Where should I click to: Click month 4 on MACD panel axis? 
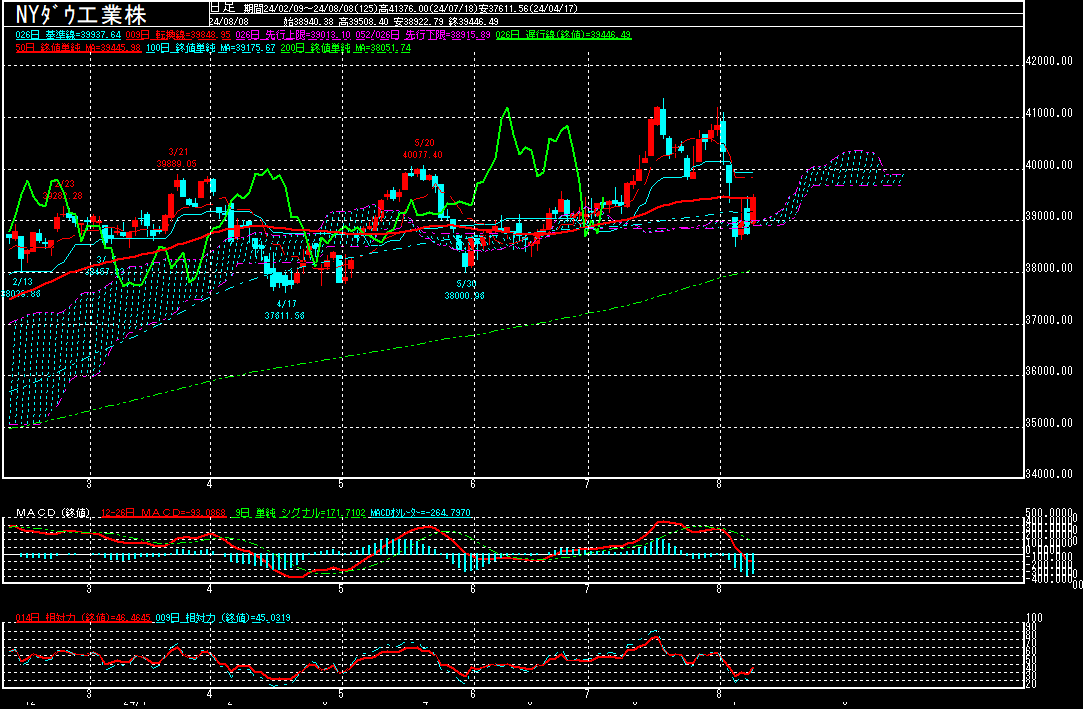pyautogui.click(x=209, y=589)
